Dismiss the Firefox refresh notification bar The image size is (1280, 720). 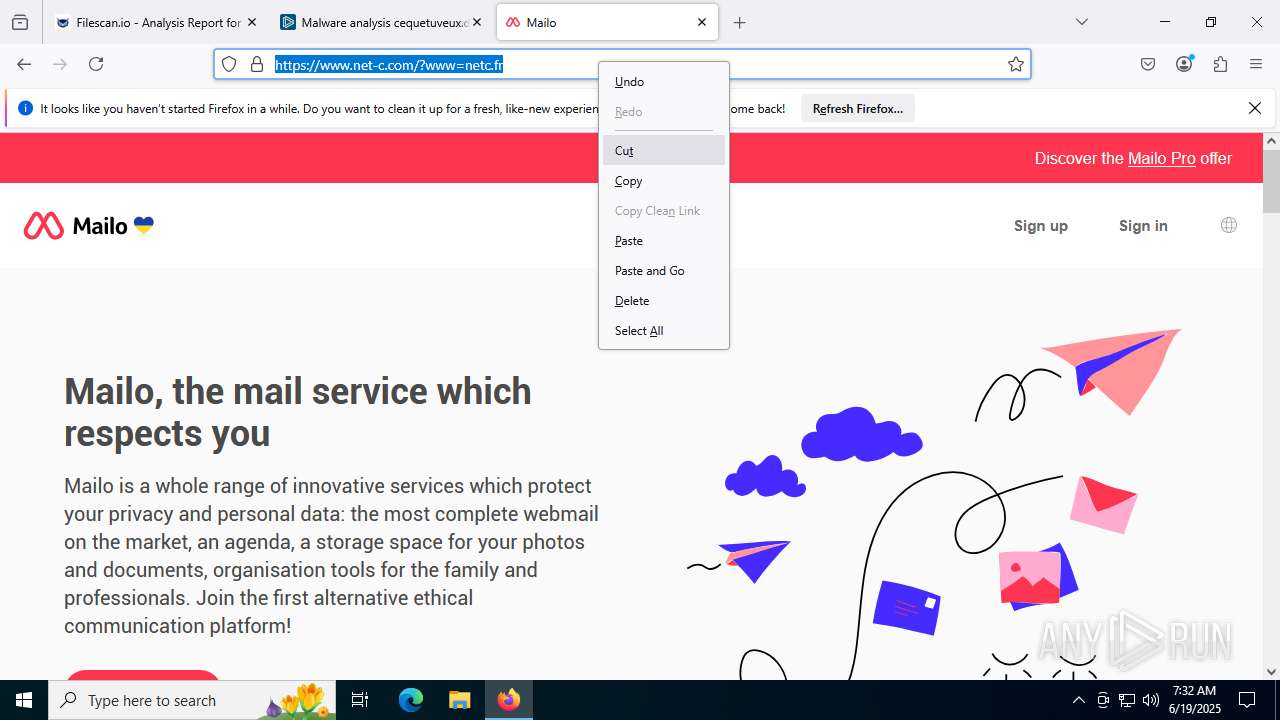[x=1255, y=108]
